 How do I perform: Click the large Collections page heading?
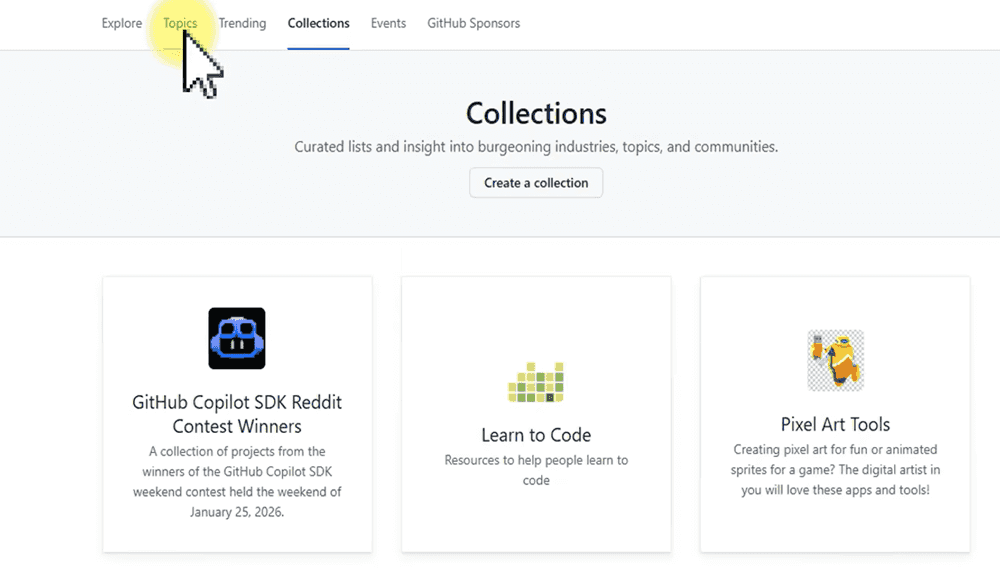point(536,113)
